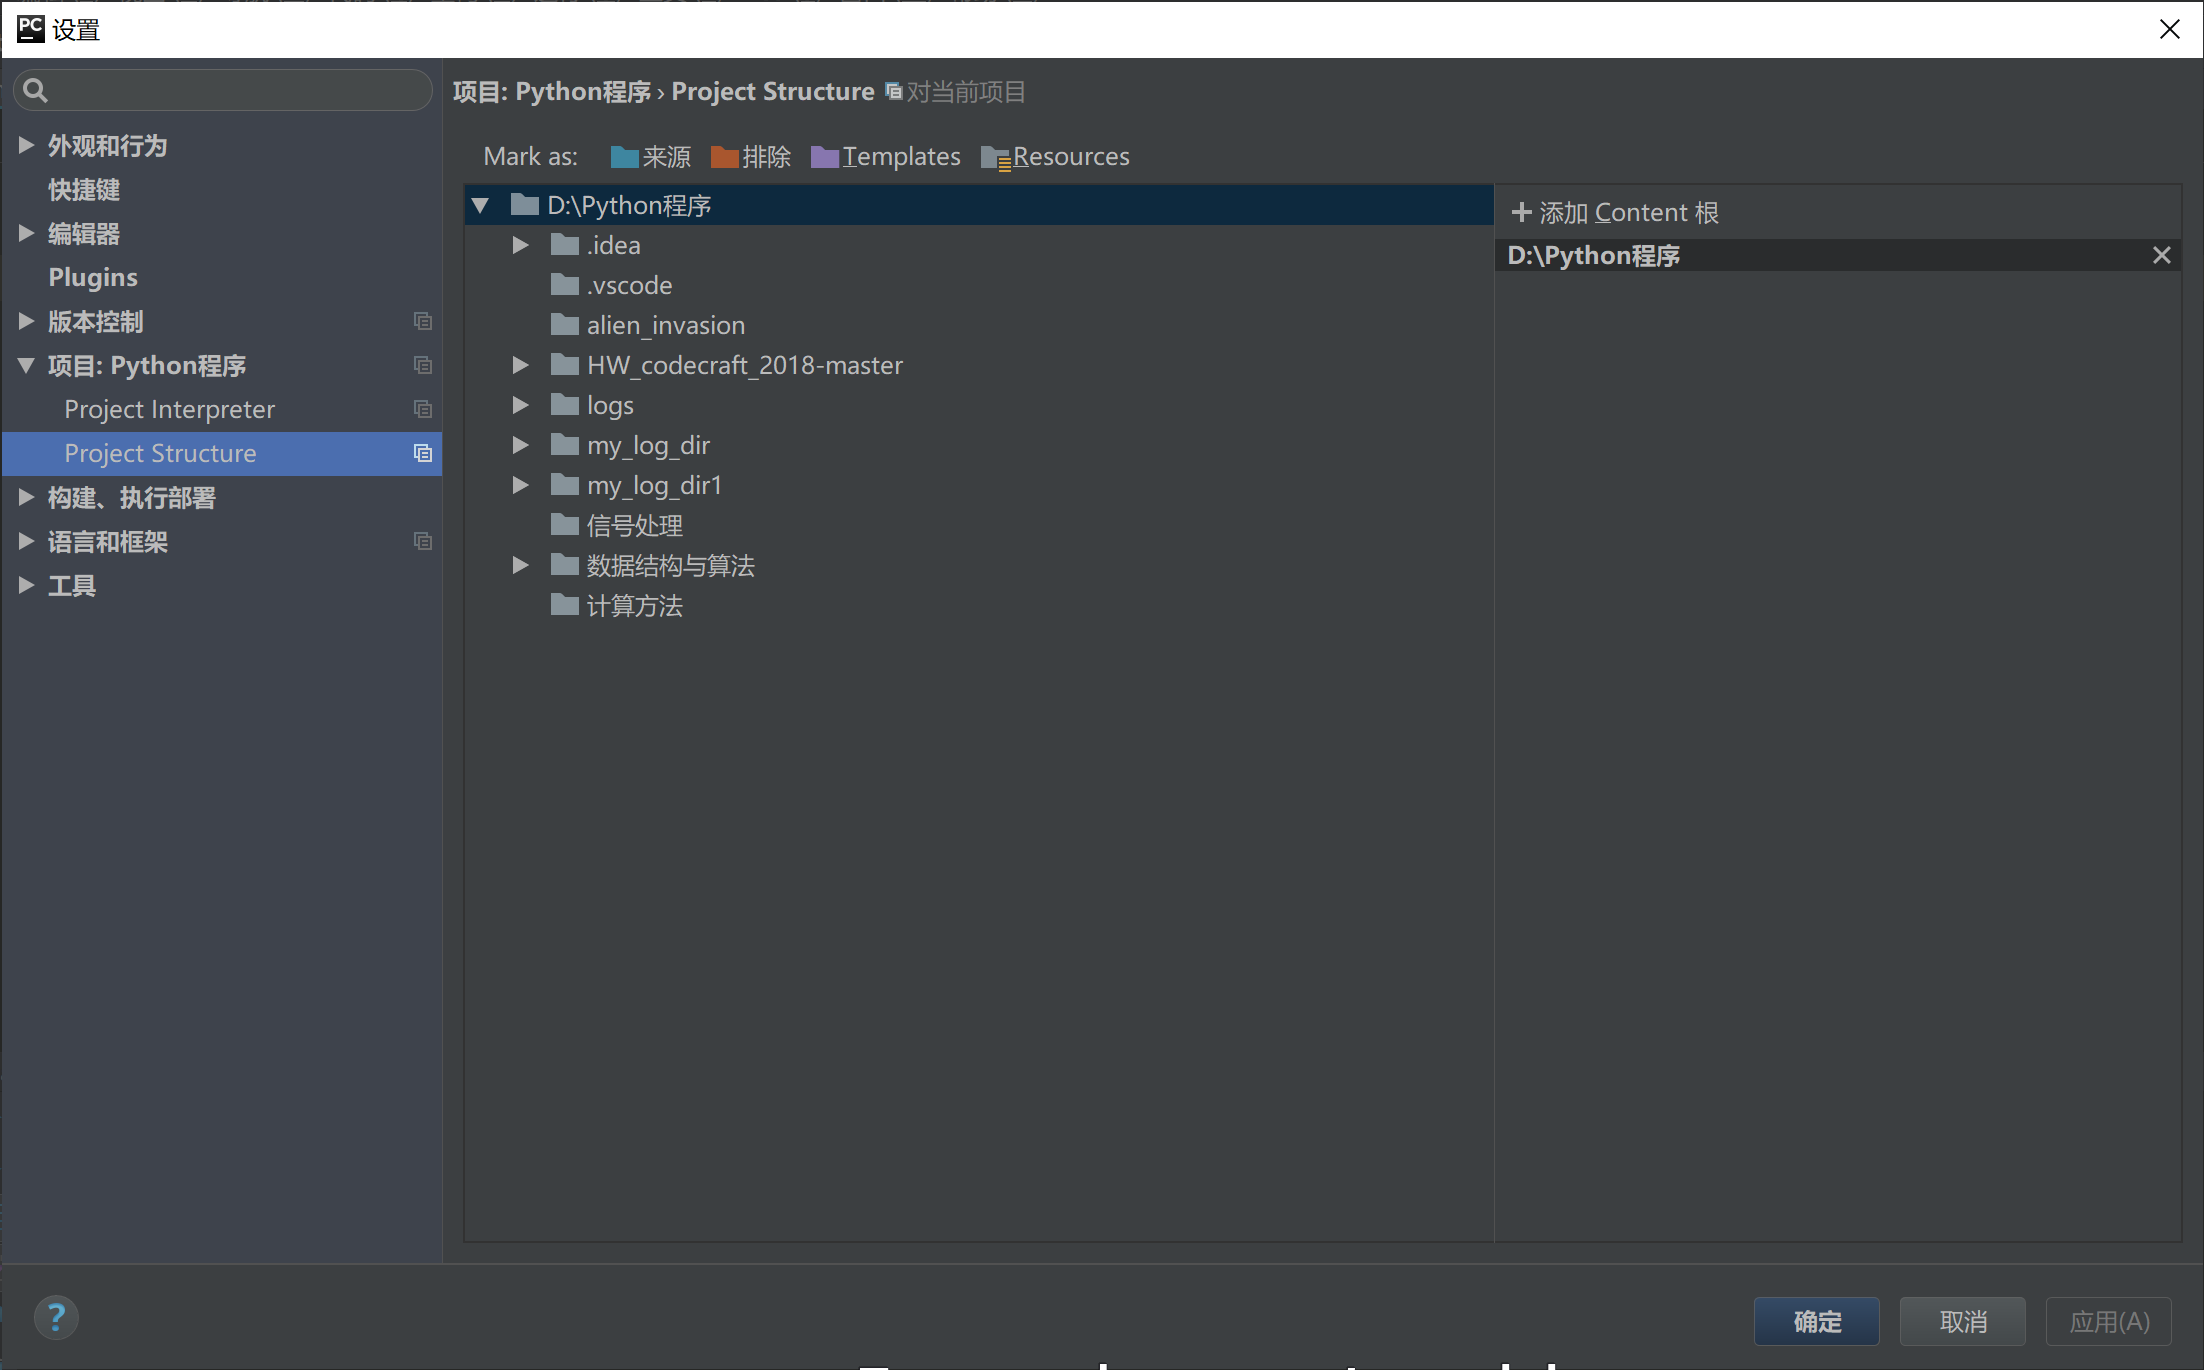Select the alien_invasion folder row
Image resolution: width=2204 pixels, height=1370 pixels.
[979, 325]
